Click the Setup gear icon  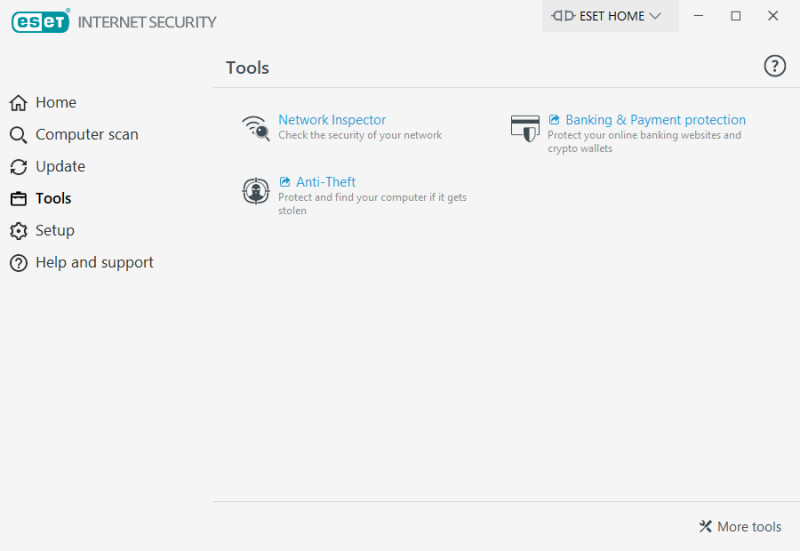[x=18, y=231]
